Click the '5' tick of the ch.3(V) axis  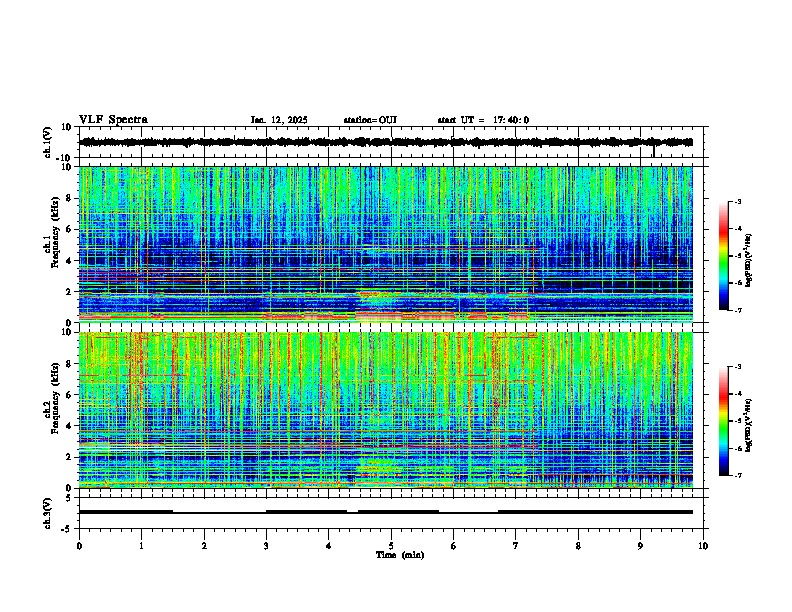point(69,498)
